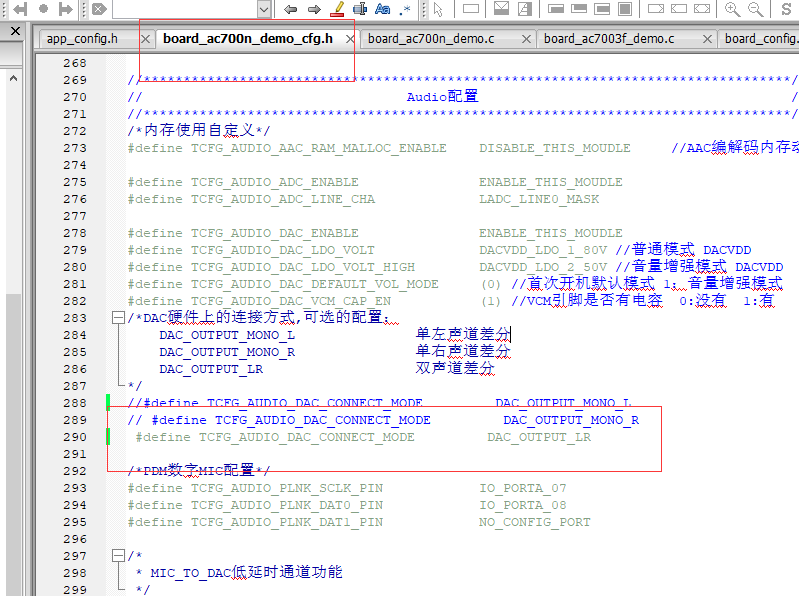The height and width of the screenshot is (596, 799).
Task: Click the left-pointing window arrow icon
Action: point(679,9)
